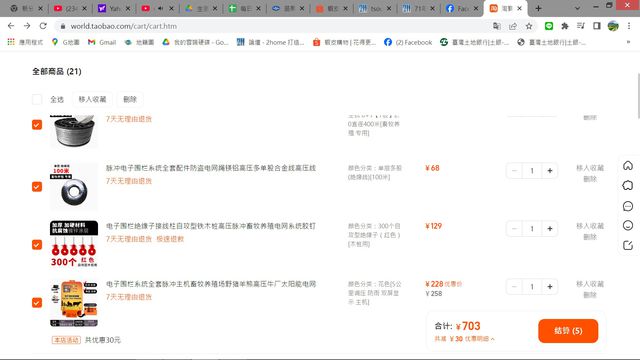Open the Gmail bookmark
The height and width of the screenshot is (360, 640).
coord(102,42)
